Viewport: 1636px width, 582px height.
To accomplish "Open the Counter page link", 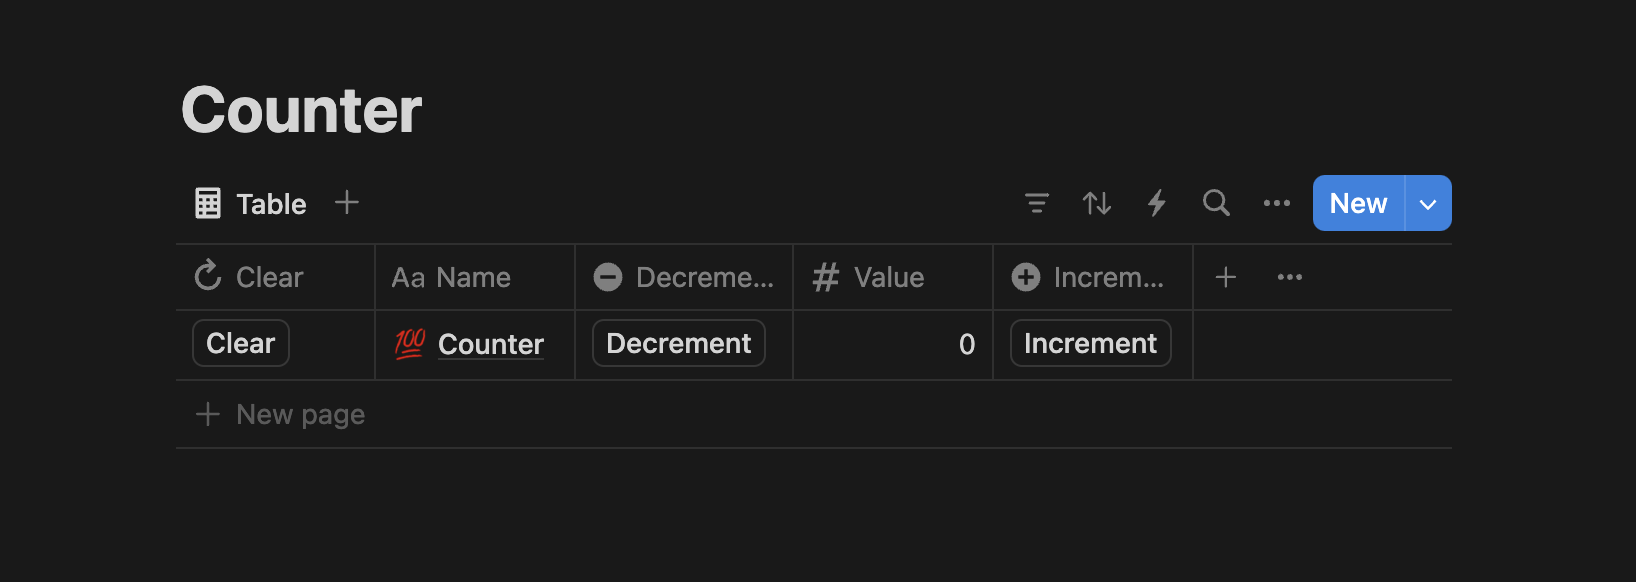I will point(491,343).
